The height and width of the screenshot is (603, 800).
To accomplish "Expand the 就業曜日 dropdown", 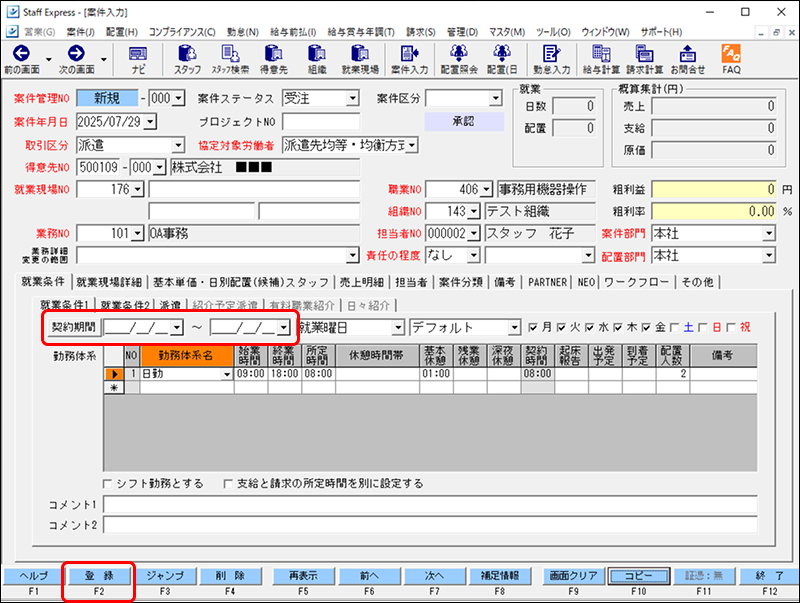I will click(x=398, y=328).
